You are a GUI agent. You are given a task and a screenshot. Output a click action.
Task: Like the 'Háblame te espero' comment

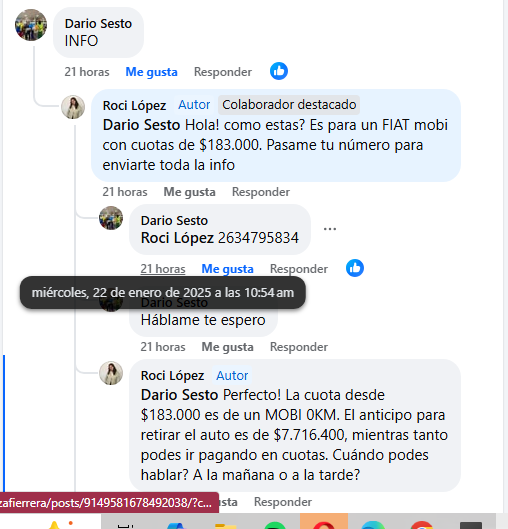coord(227,347)
